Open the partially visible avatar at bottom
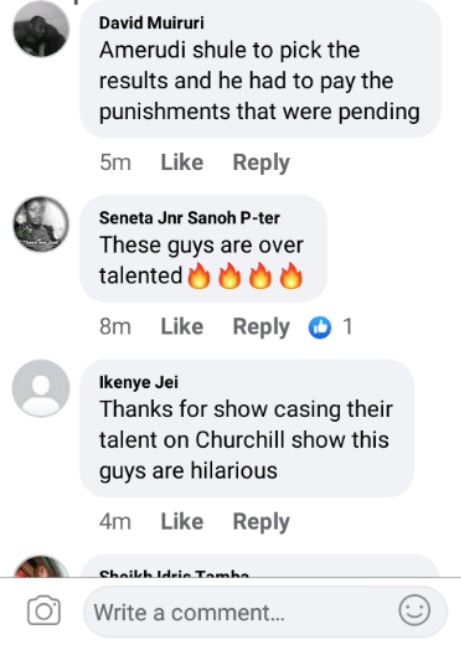The image size is (461, 645). point(41,567)
